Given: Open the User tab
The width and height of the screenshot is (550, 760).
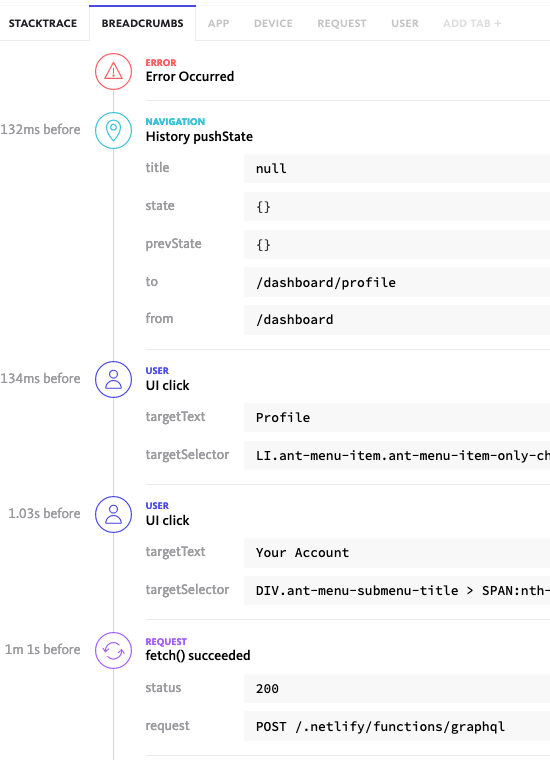Looking at the screenshot, I should 405,23.
